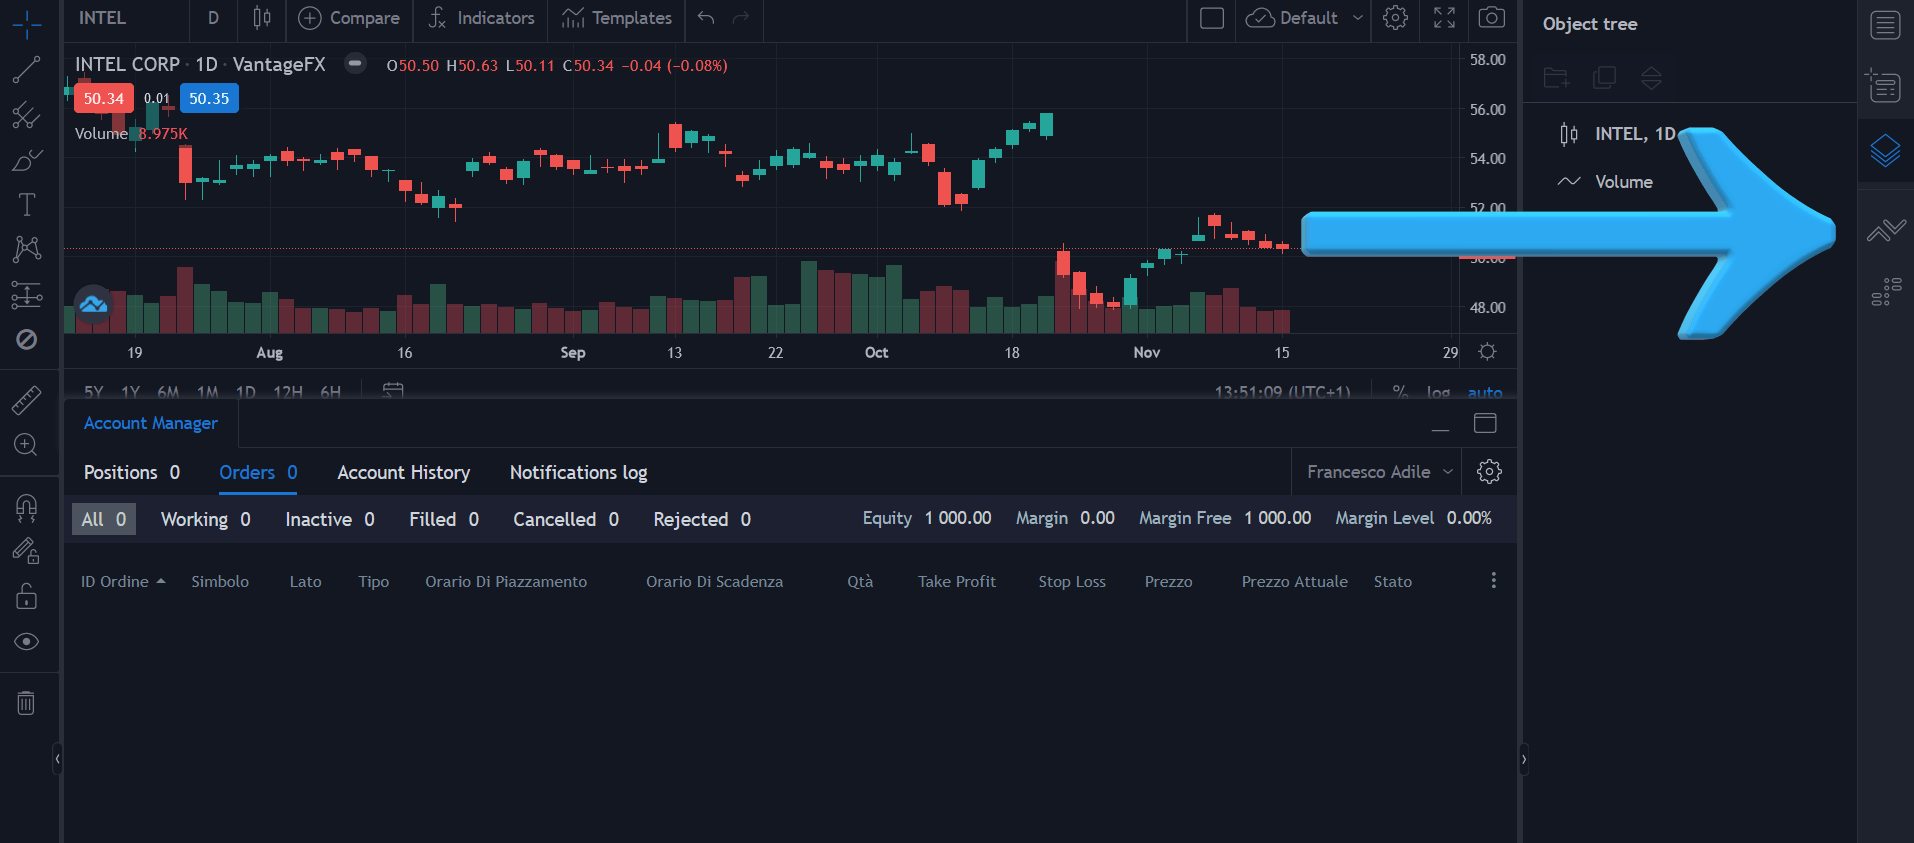Viewport: 1914px width, 843px height.
Task: Open the prediction and measurement tools
Action: coord(27,295)
